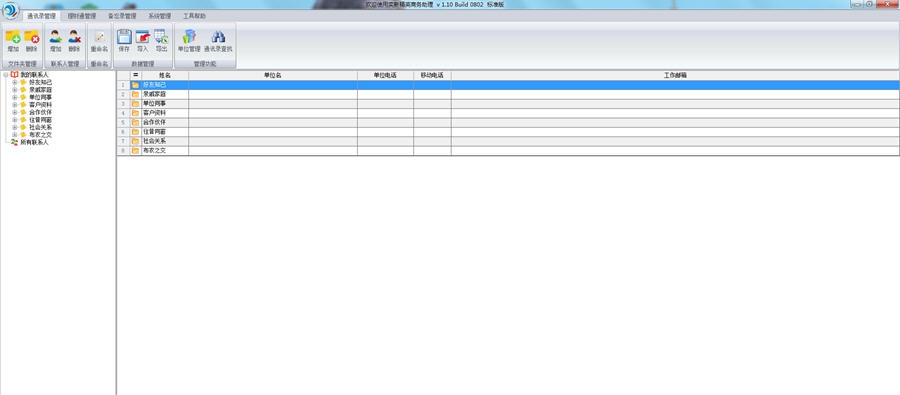Expand the 合作伙伴 tree node

coord(15,112)
